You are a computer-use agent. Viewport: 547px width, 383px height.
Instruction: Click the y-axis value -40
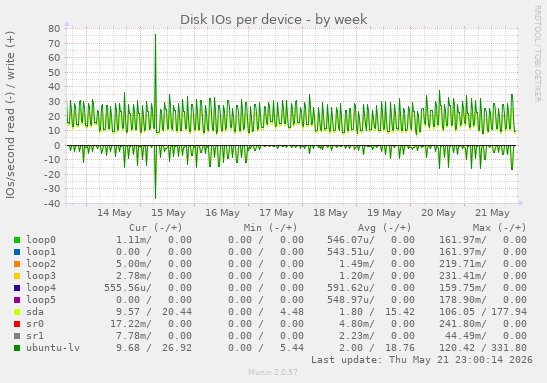tap(52, 203)
